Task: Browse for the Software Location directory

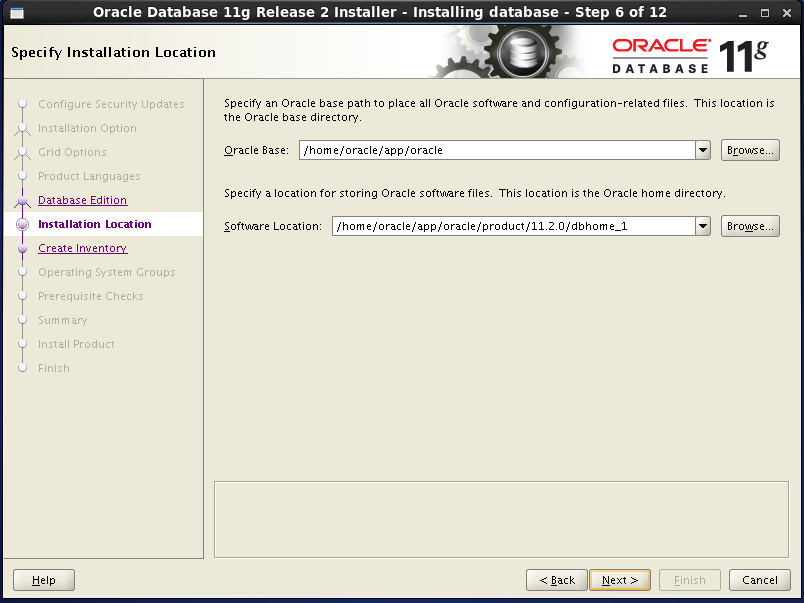Action: click(749, 226)
